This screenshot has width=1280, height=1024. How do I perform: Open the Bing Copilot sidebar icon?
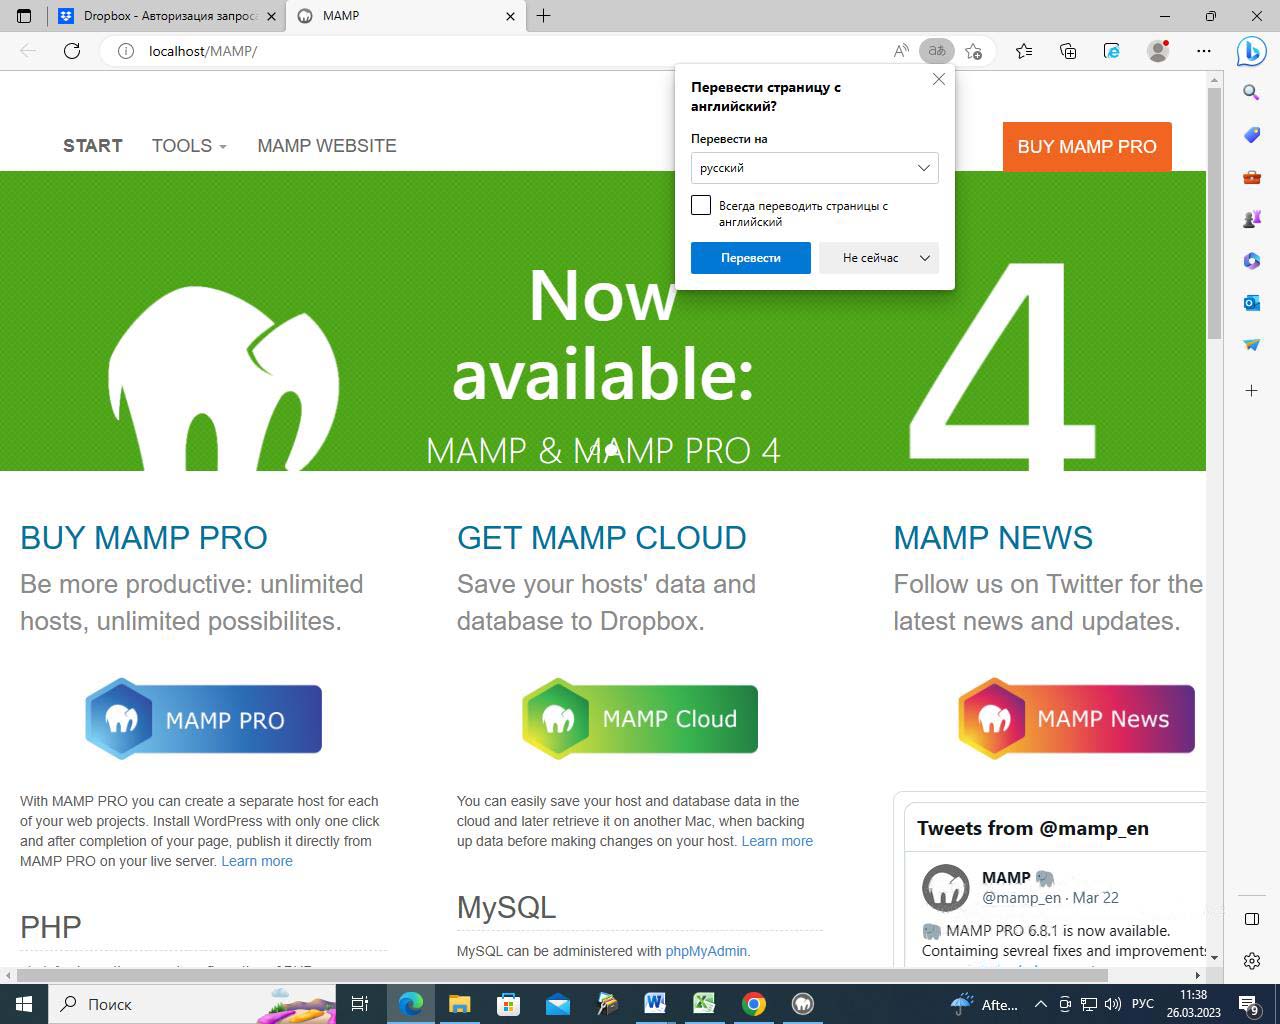[x=1251, y=51]
